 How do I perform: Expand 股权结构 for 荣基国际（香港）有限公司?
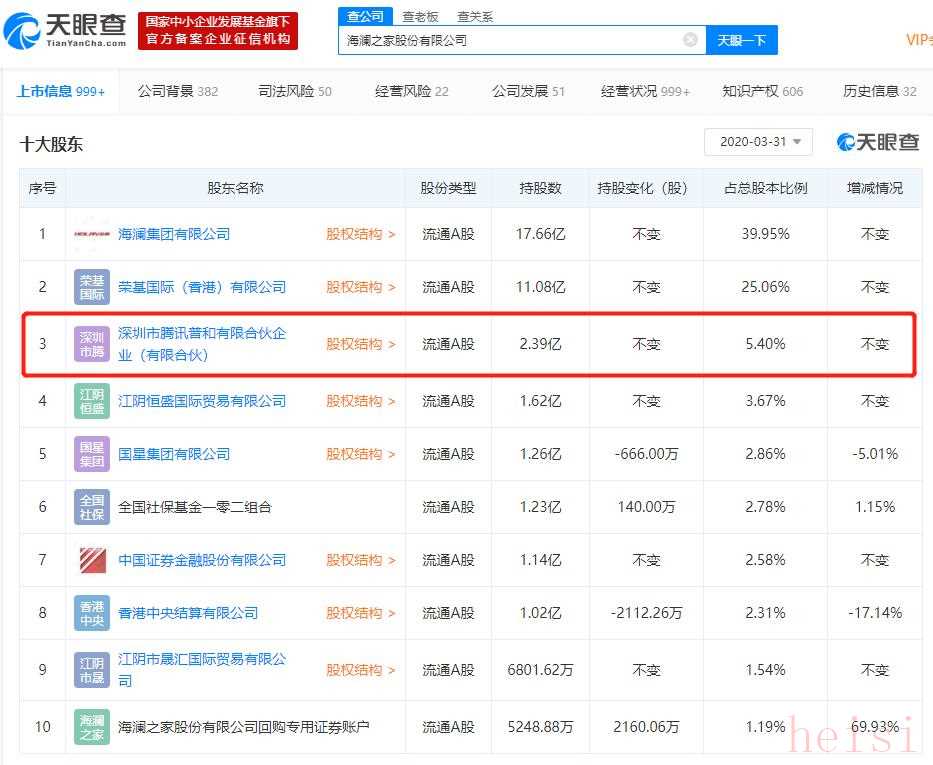[x=361, y=287]
